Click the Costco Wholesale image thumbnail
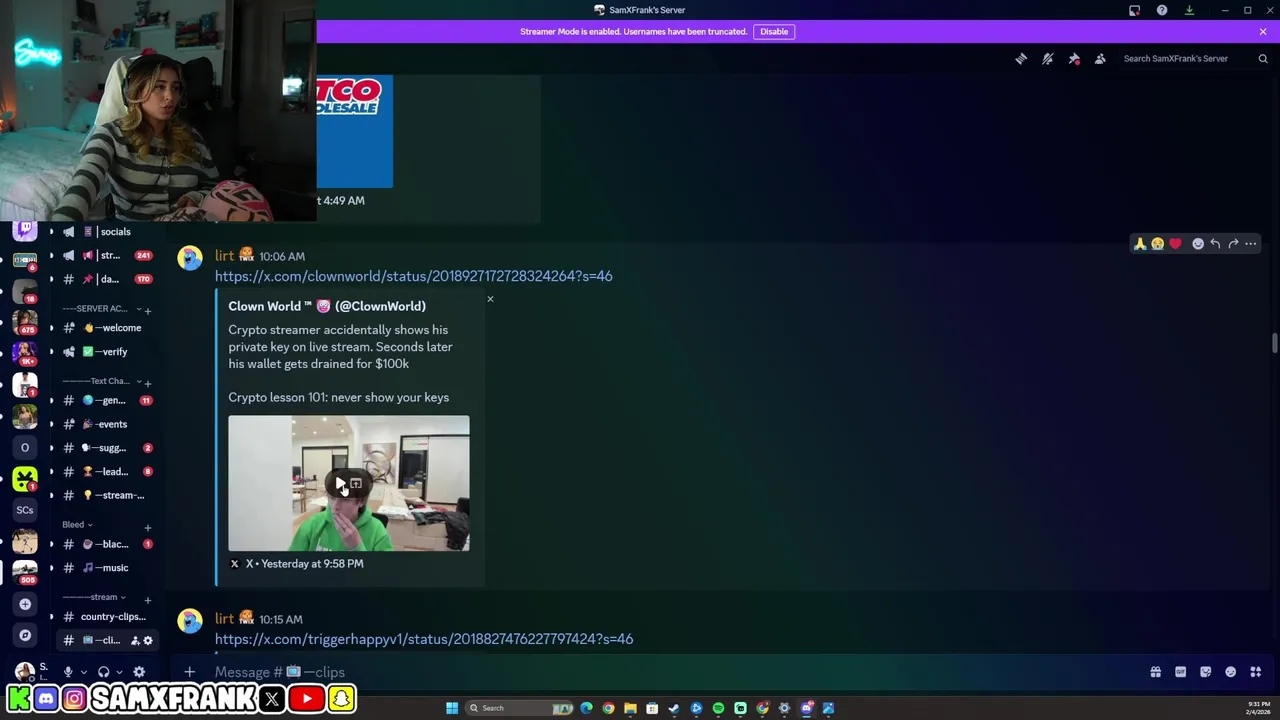The width and height of the screenshot is (1280, 720). point(355,131)
